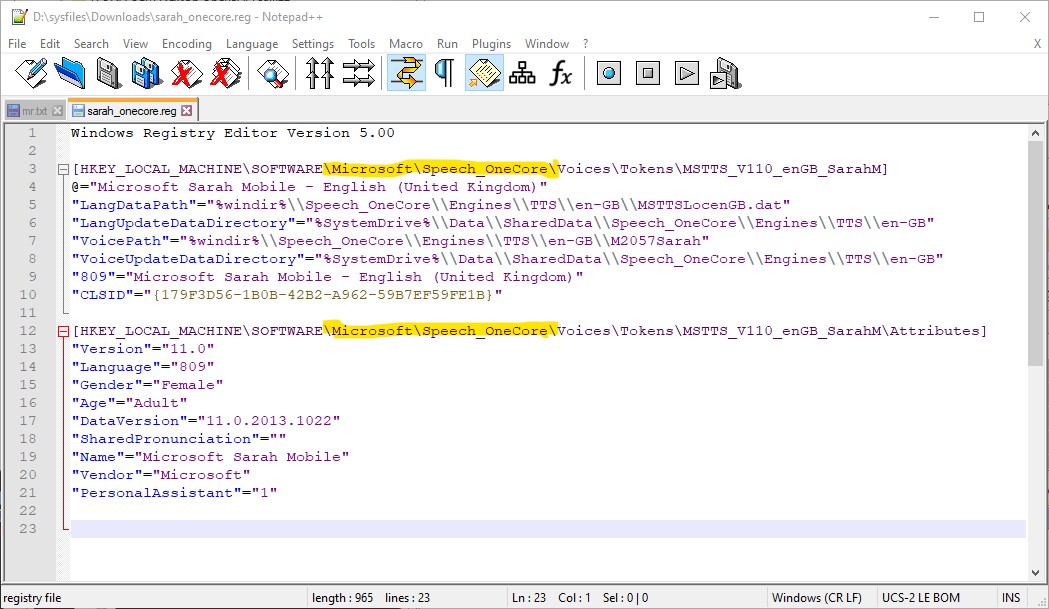Click the Windows (CR LF) status field
Image resolution: width=1049 pixels, height=609 pixels.
816,598
